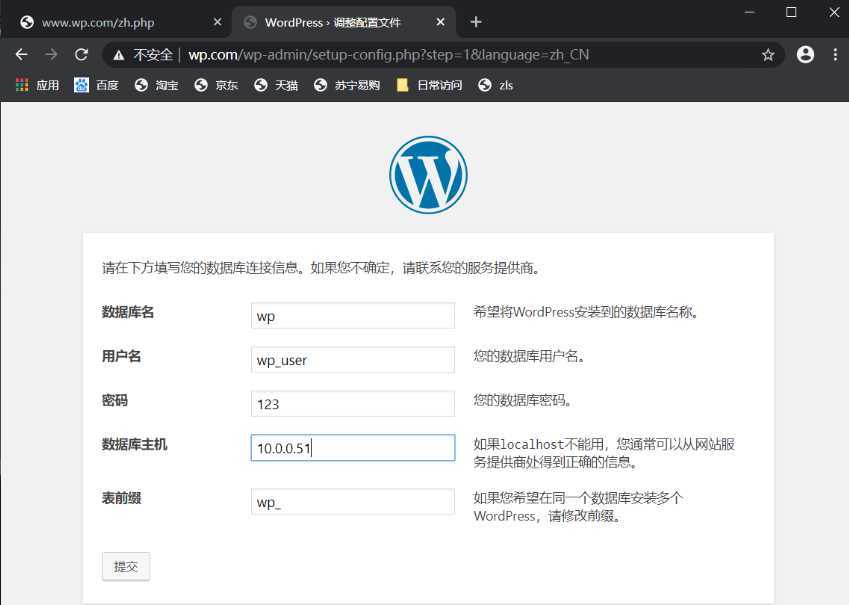Open the 天猫 bookmark
The image size is (849, 605).
click(x=276, y=85)
